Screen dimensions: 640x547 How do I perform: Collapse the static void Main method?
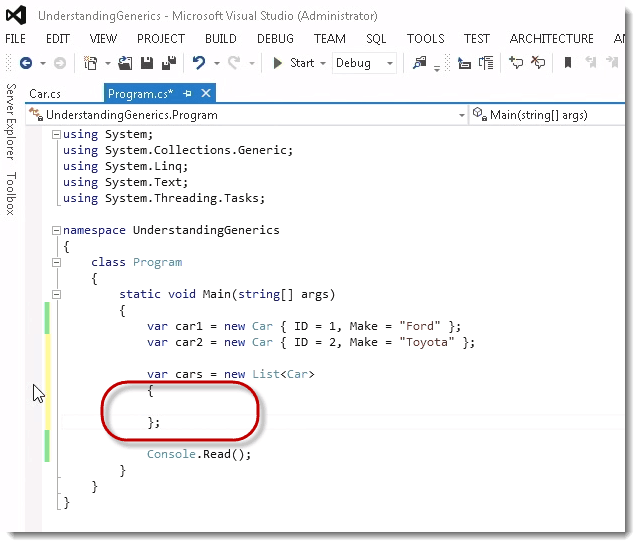click(56, 294)
